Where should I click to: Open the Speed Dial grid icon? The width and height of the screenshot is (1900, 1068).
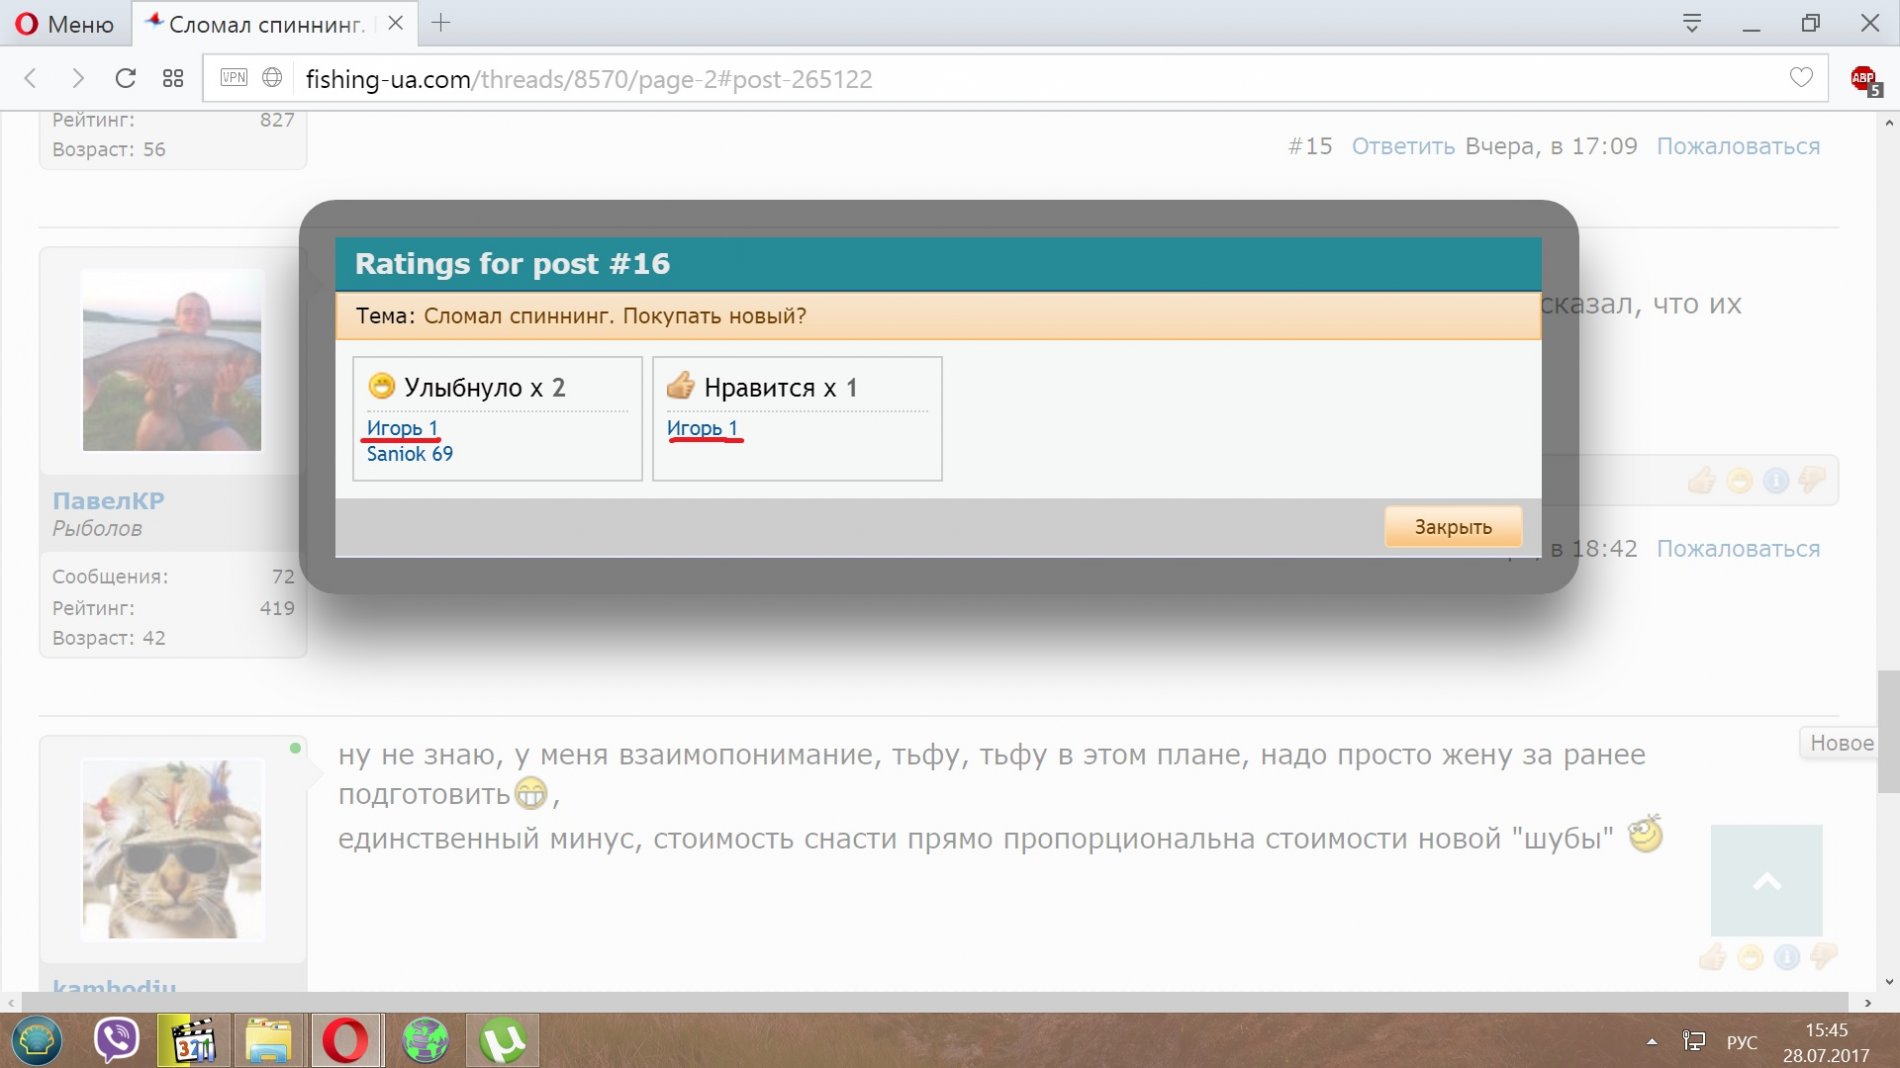pos(173,78)
